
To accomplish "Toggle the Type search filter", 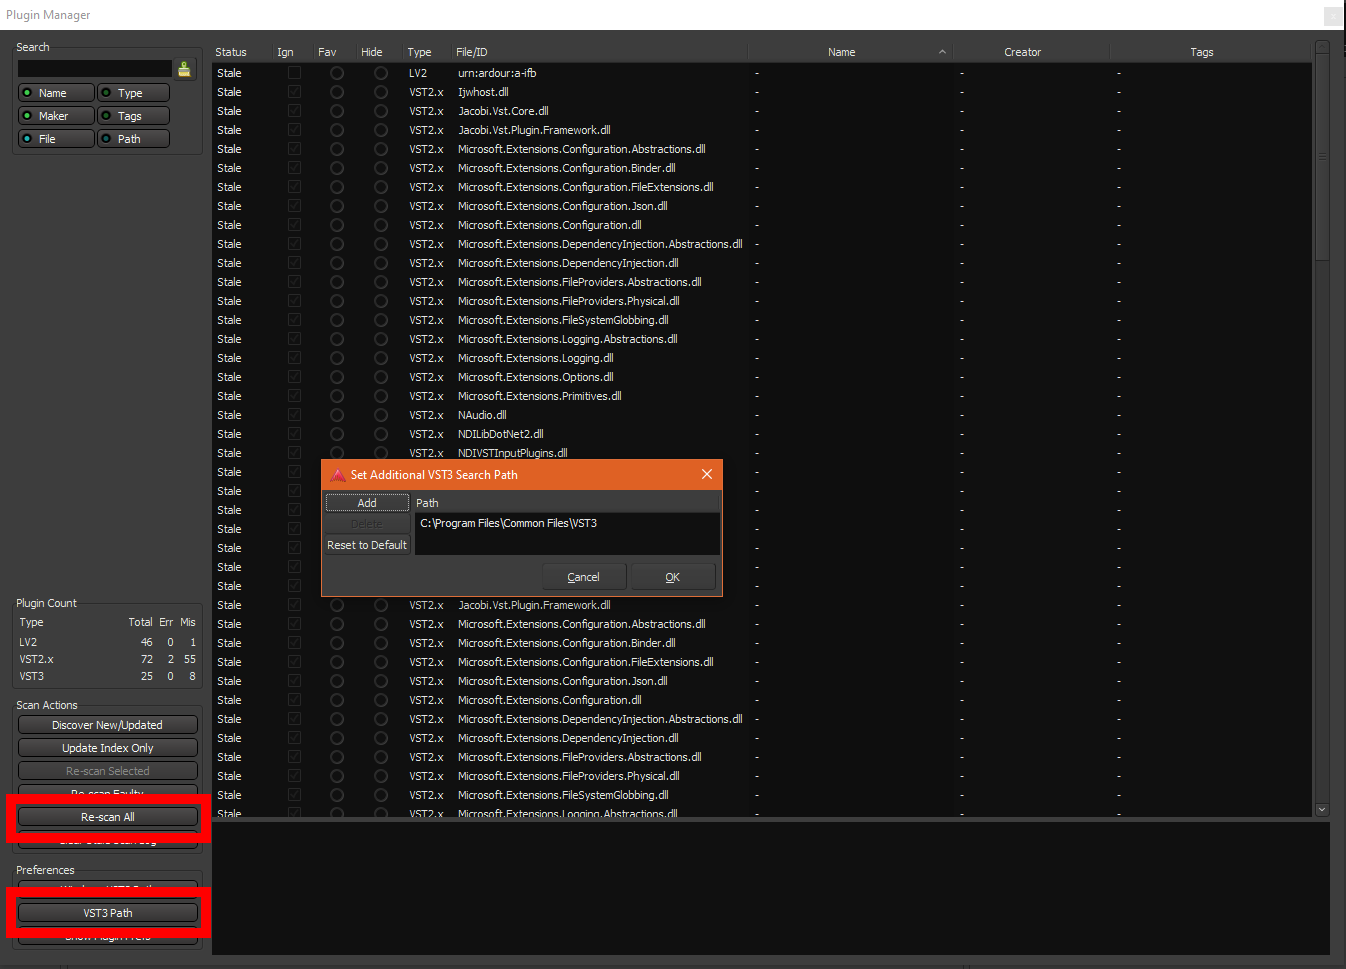I will pyautogui.click(x=133, y=93).
